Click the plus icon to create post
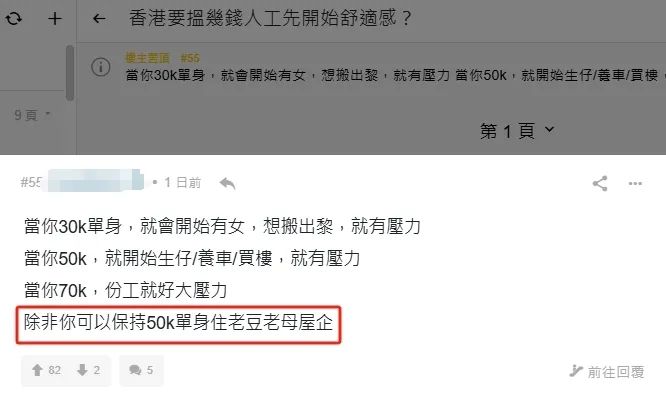This screenshot has width=666, height=400. (x=55, y=19)
